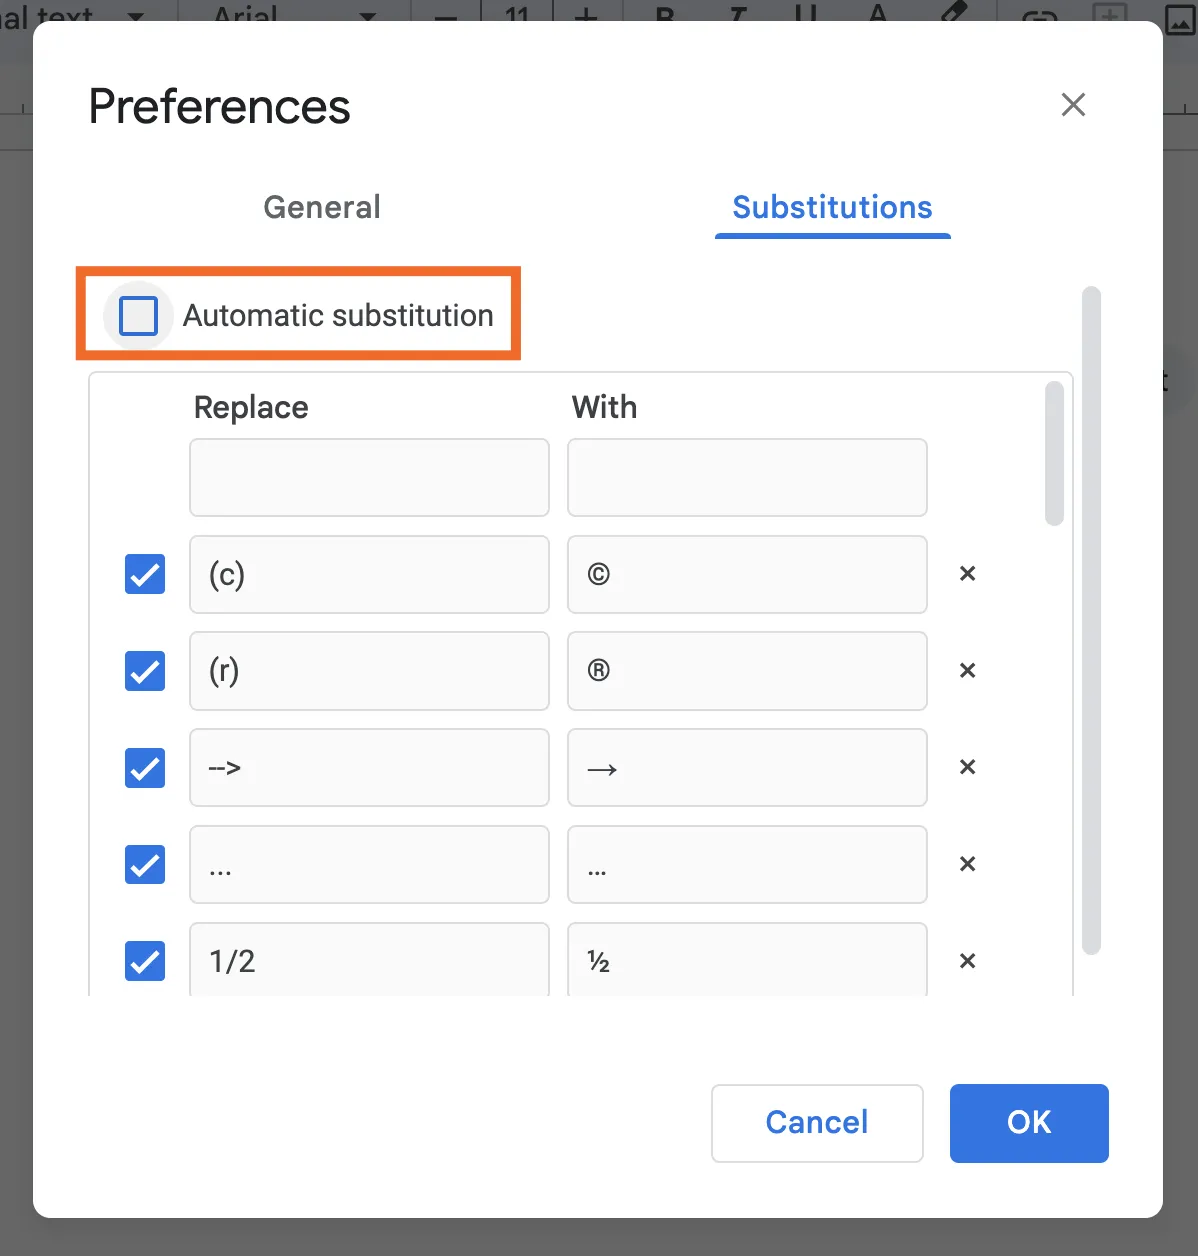
Task: Enable the Automatic substitution checkbox
Action: (x=138, y=316)
